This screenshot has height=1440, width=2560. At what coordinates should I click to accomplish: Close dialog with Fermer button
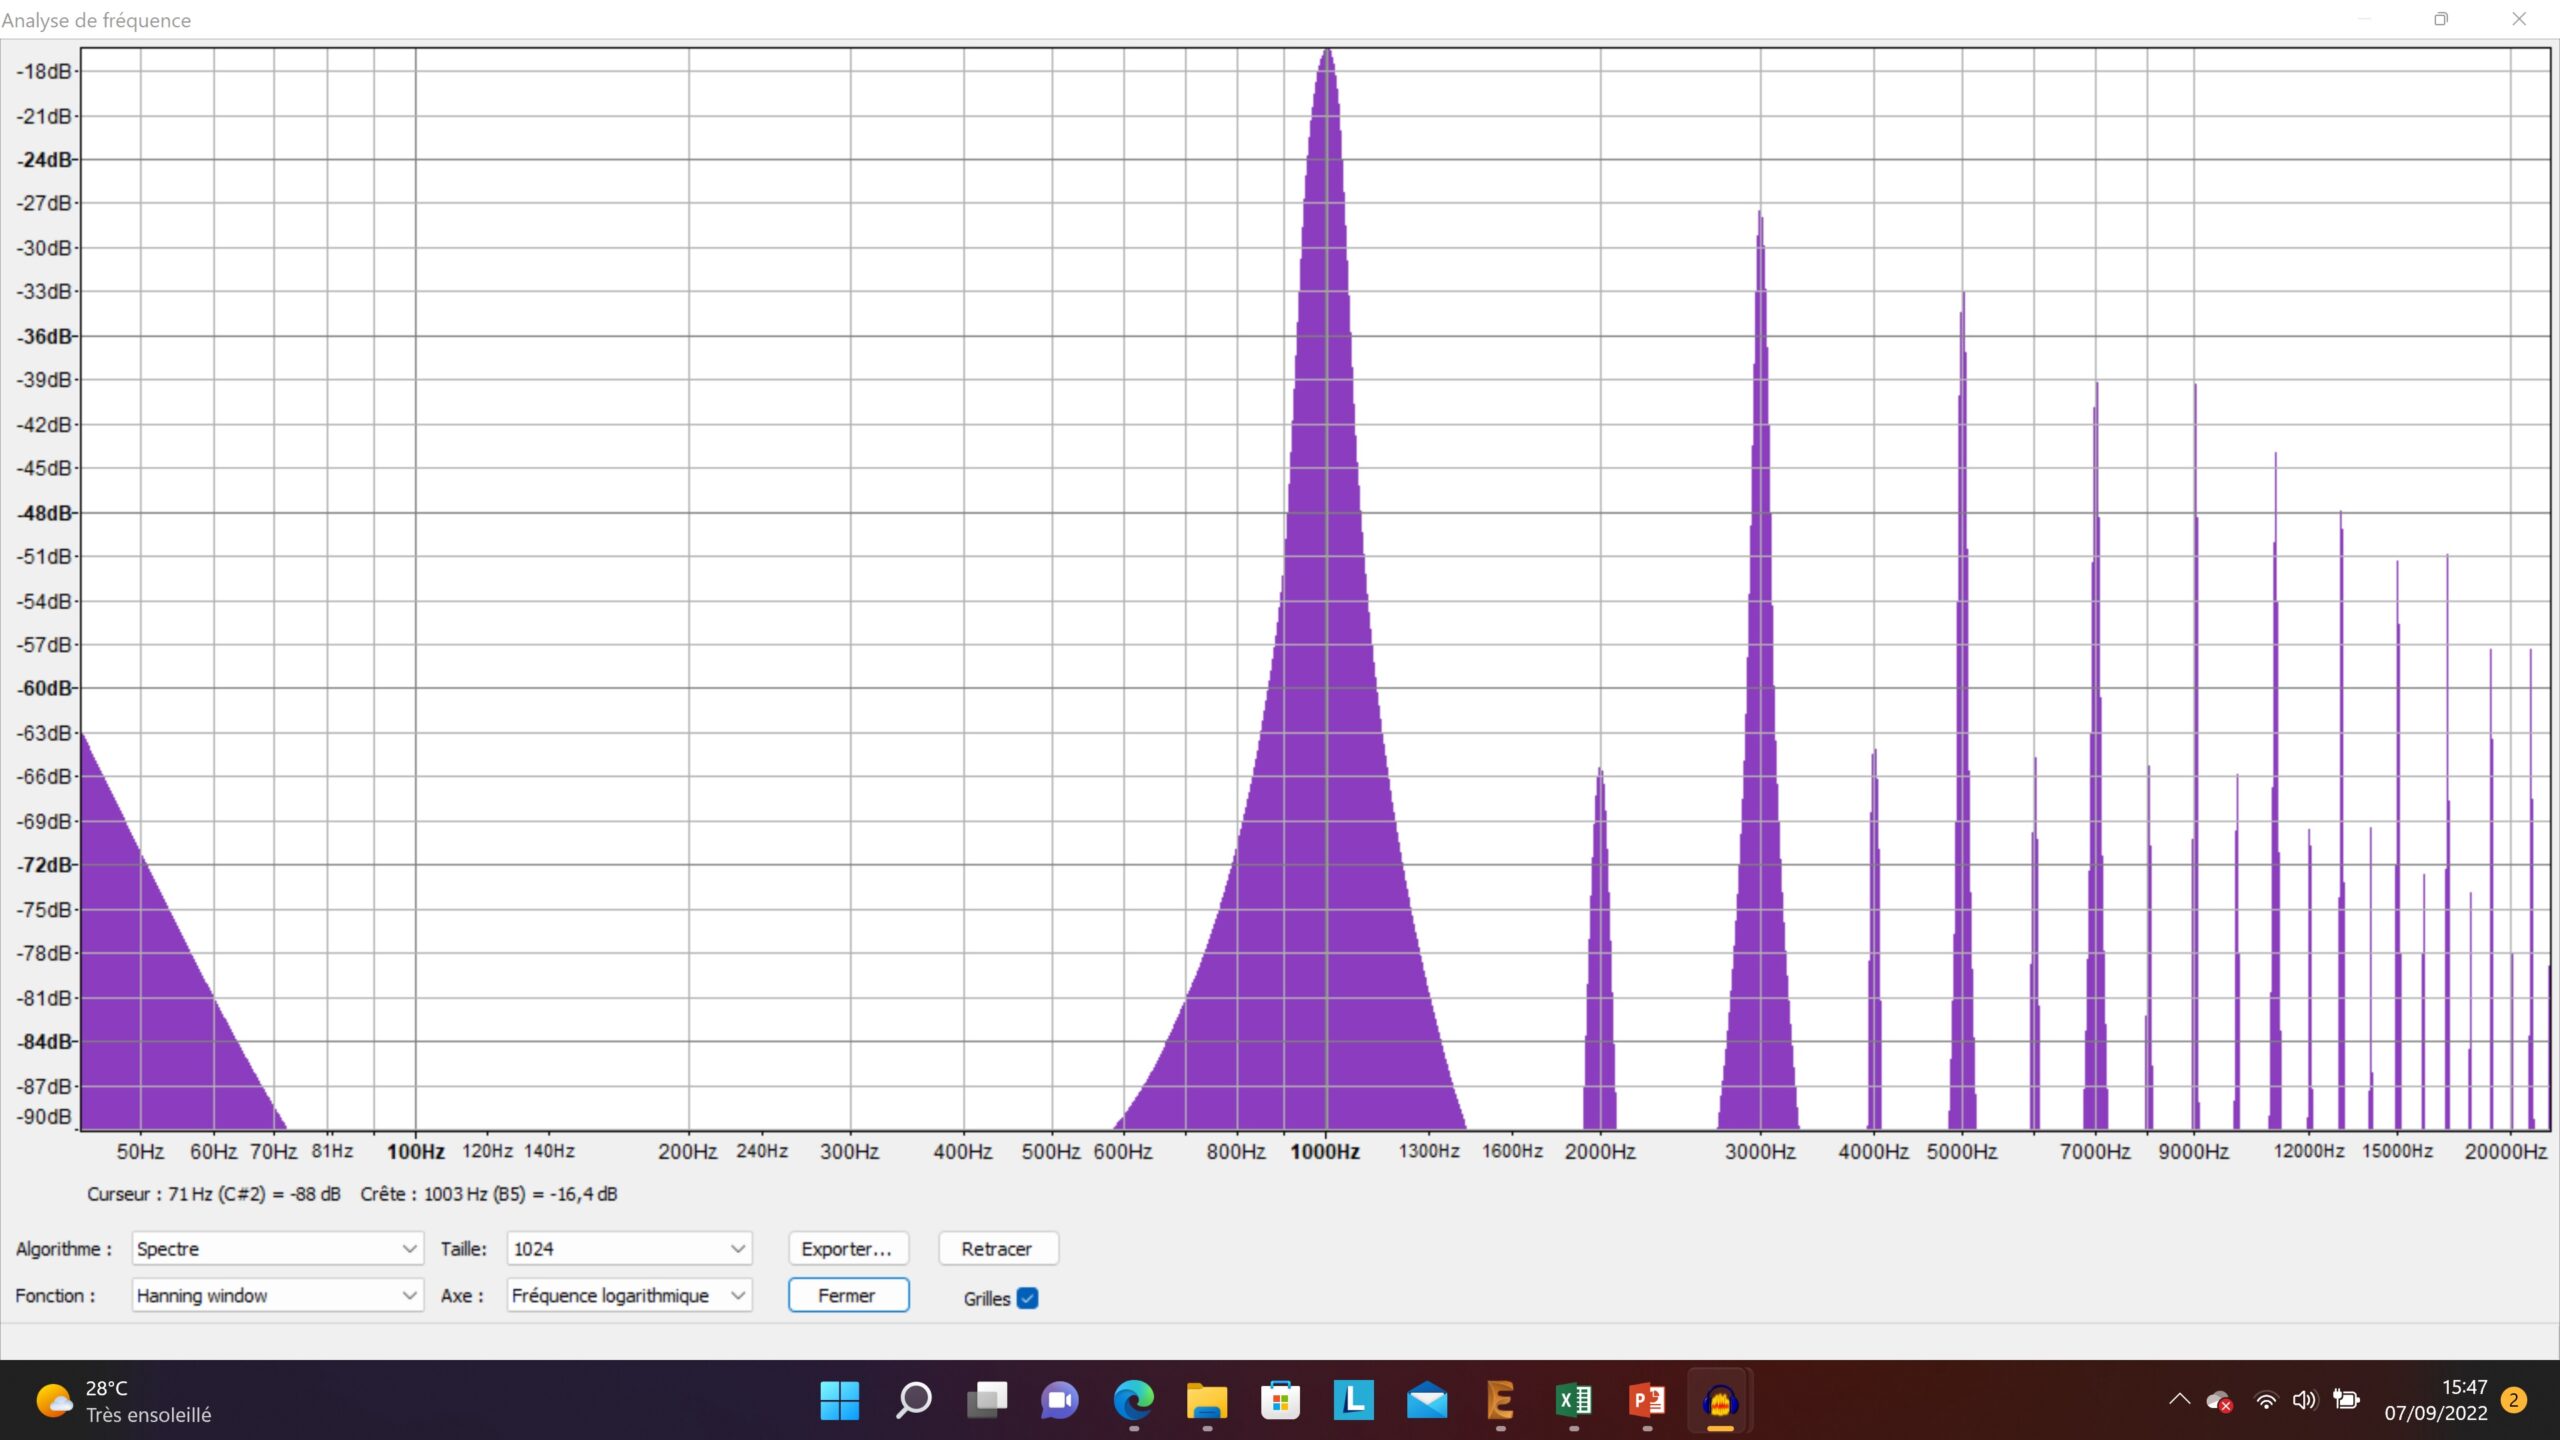coord(848,1296)
